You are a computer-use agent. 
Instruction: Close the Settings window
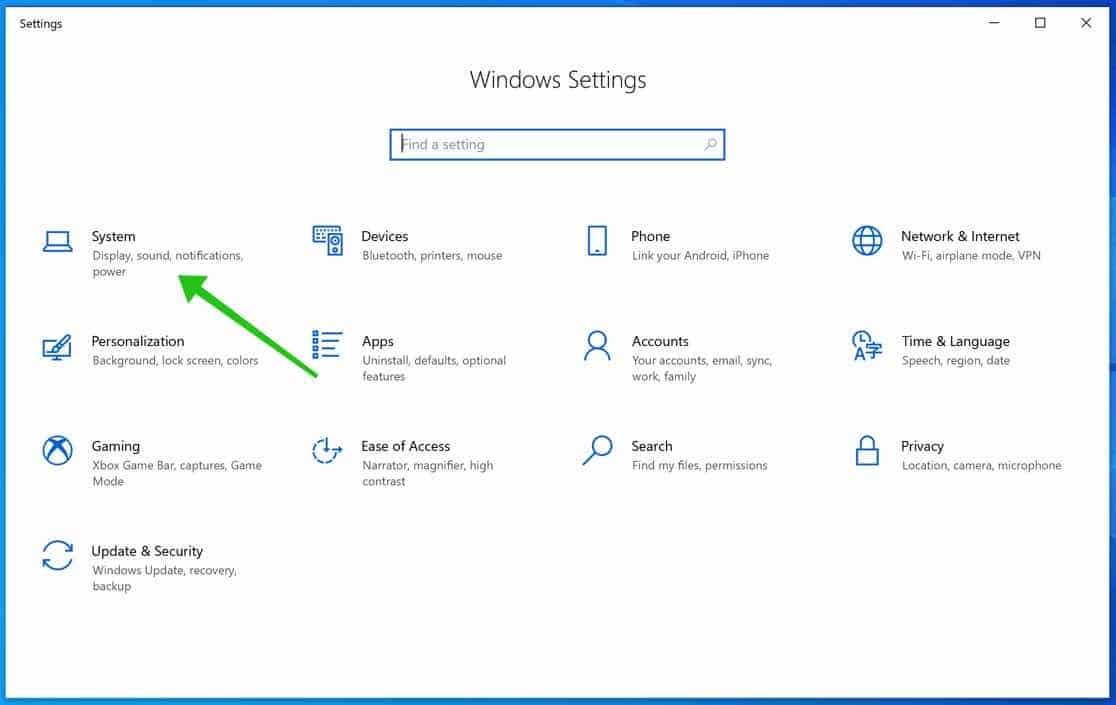(x=1086, y=23)
